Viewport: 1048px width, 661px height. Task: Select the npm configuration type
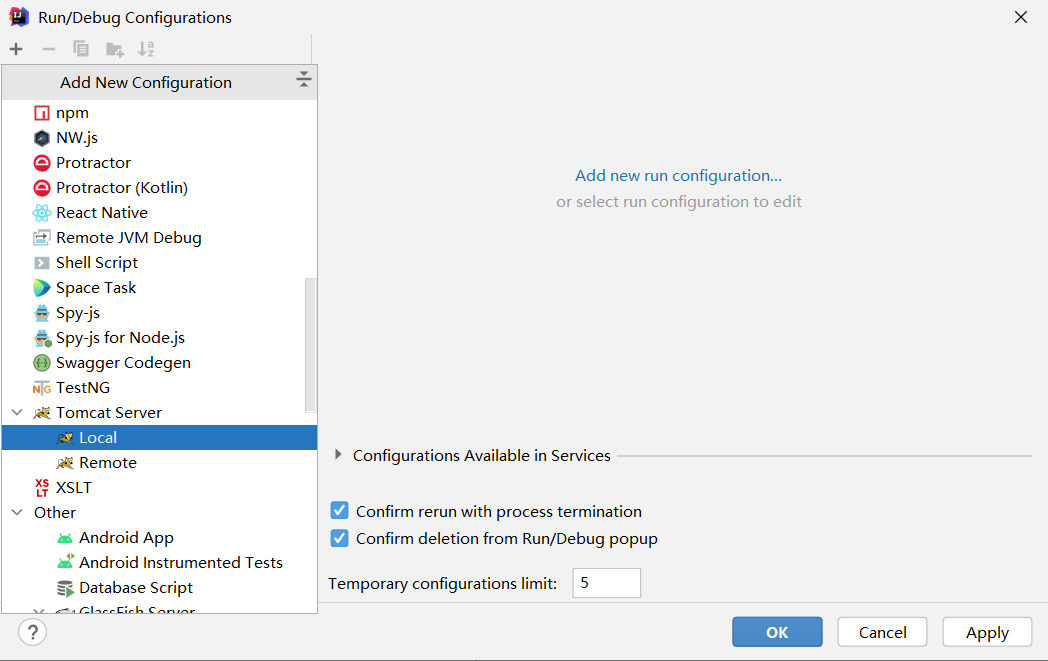160,113
